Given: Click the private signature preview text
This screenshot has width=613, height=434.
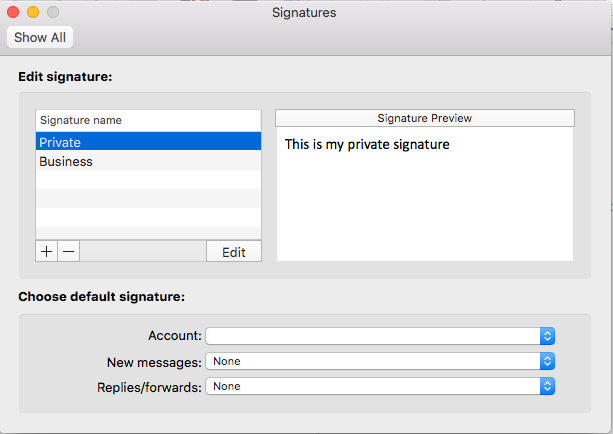Looking at the screenshot, I should tap(367, 145).
